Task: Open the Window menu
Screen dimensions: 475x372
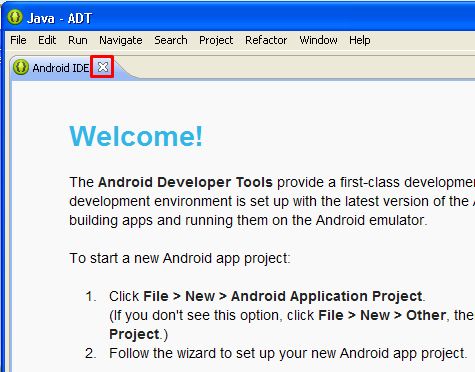Action: click(x=318, y=40)
